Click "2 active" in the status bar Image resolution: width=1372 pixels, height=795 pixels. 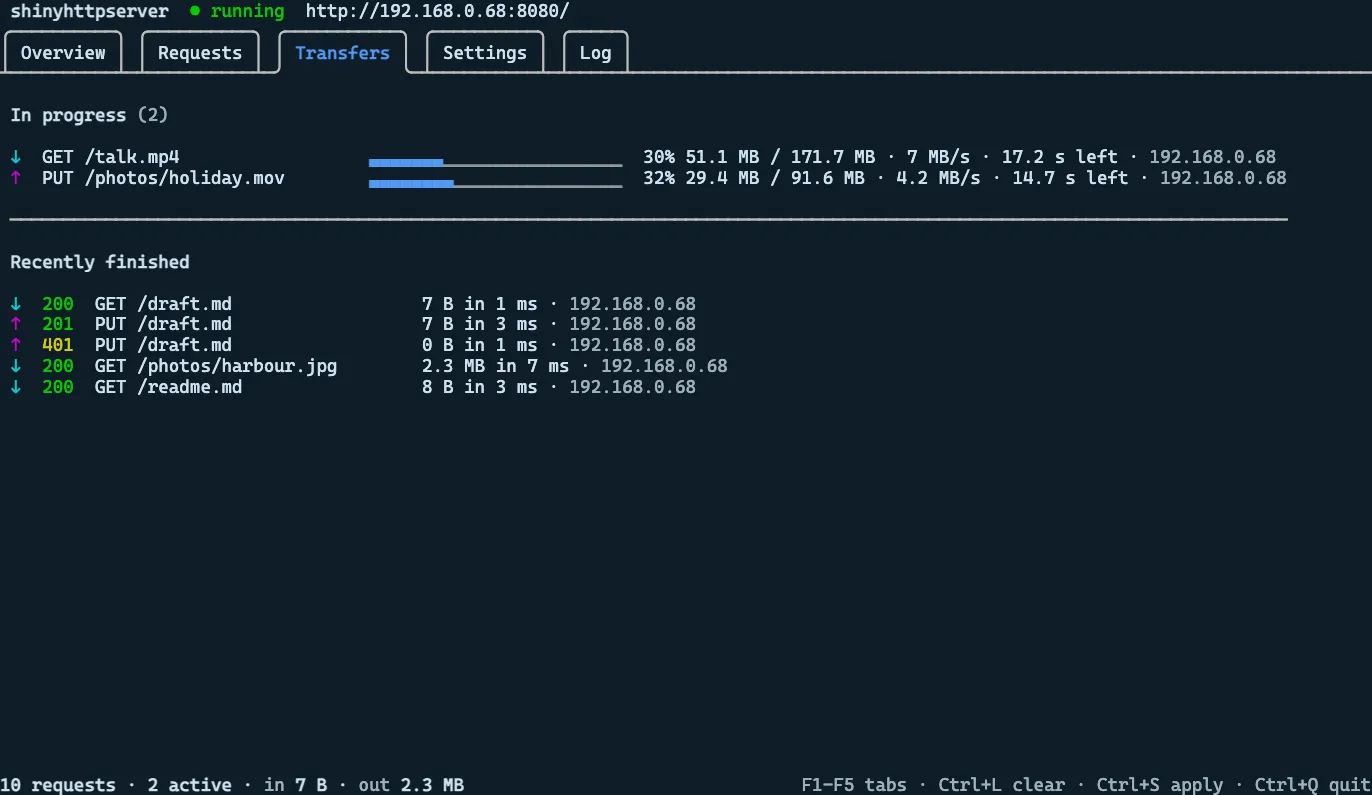click(189, 785)
